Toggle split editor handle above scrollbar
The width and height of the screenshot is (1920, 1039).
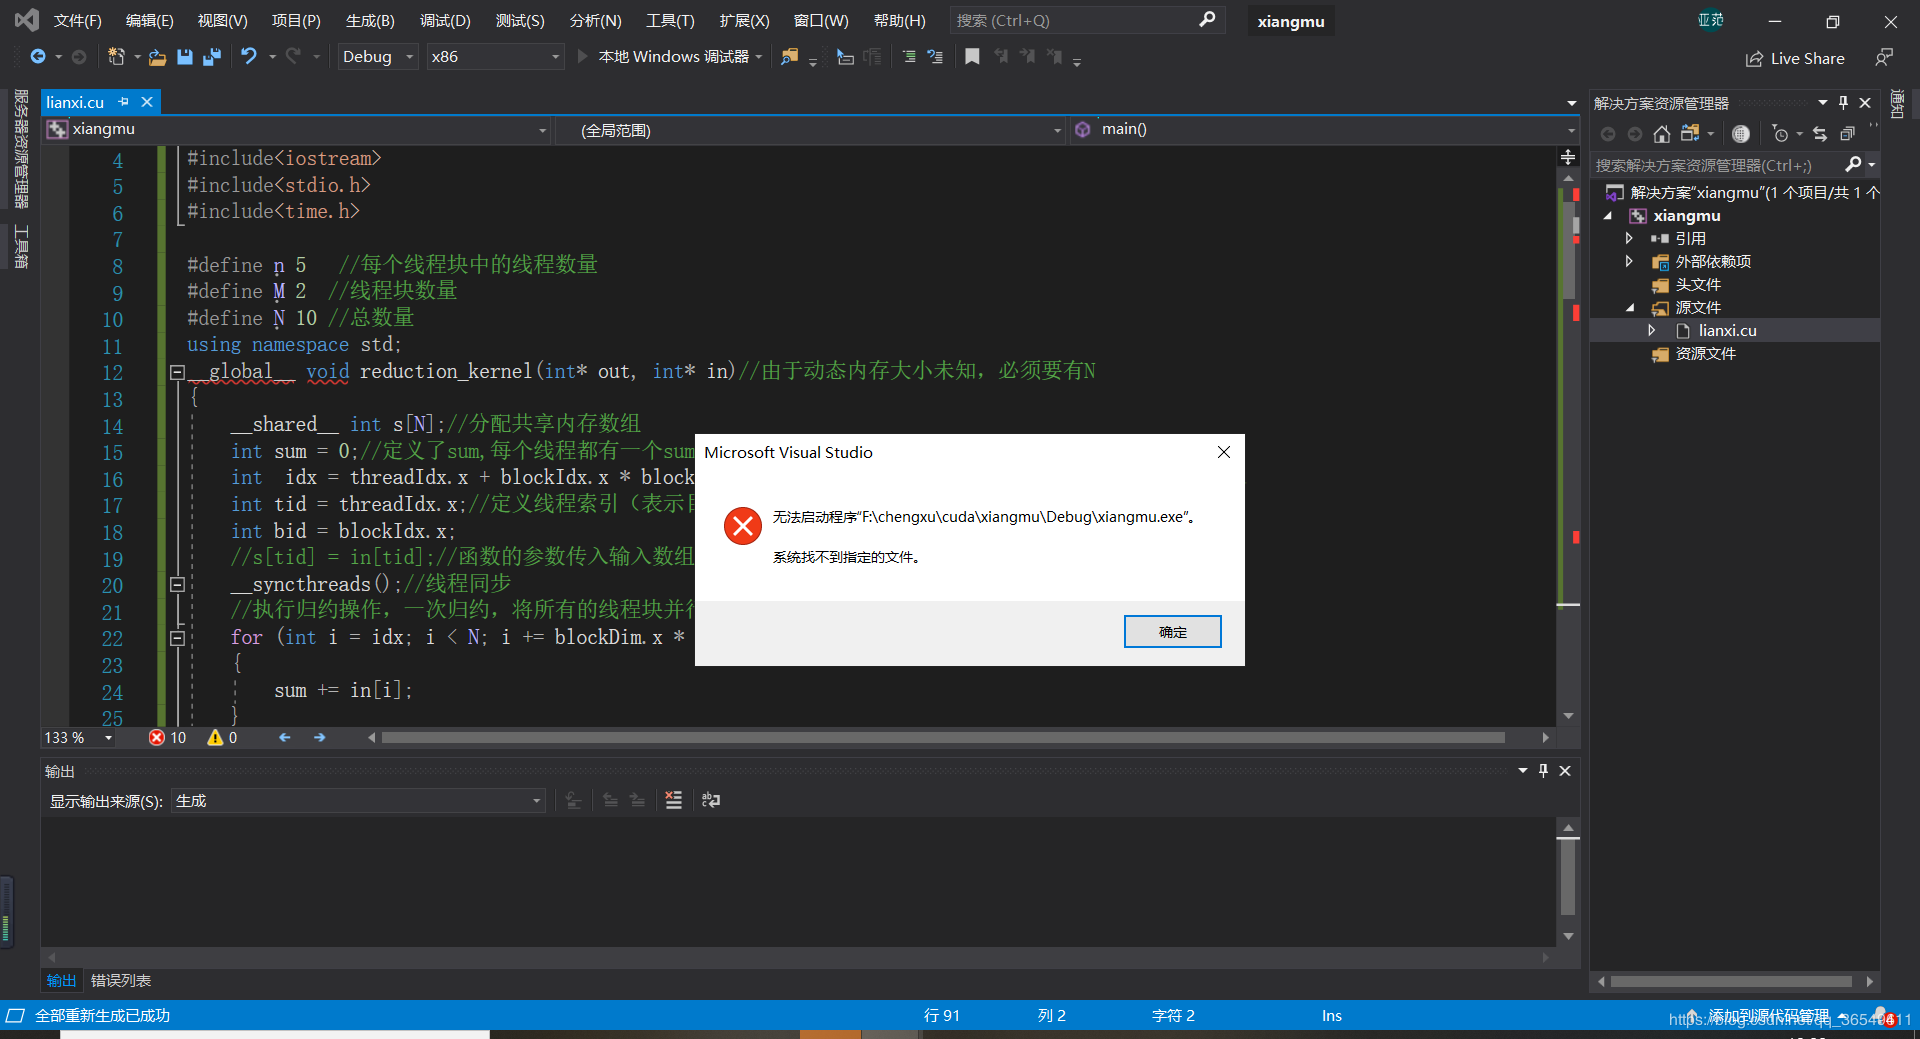pyautogui.click(x=1568, y=157)
